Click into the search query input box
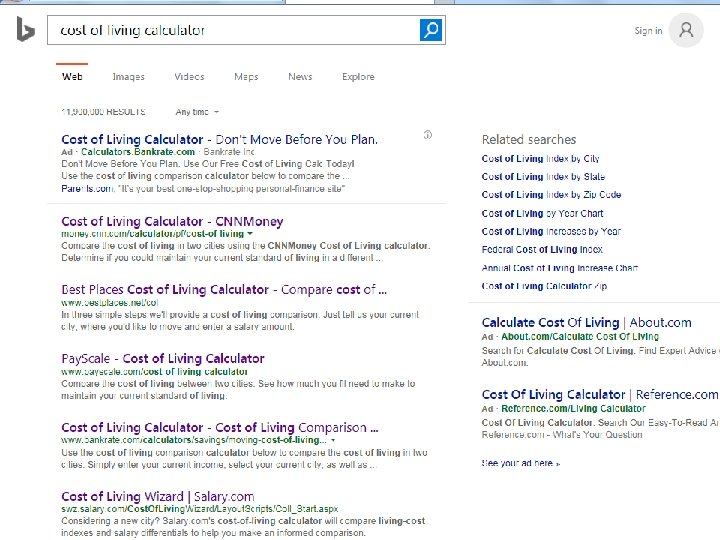 (233, 30)
